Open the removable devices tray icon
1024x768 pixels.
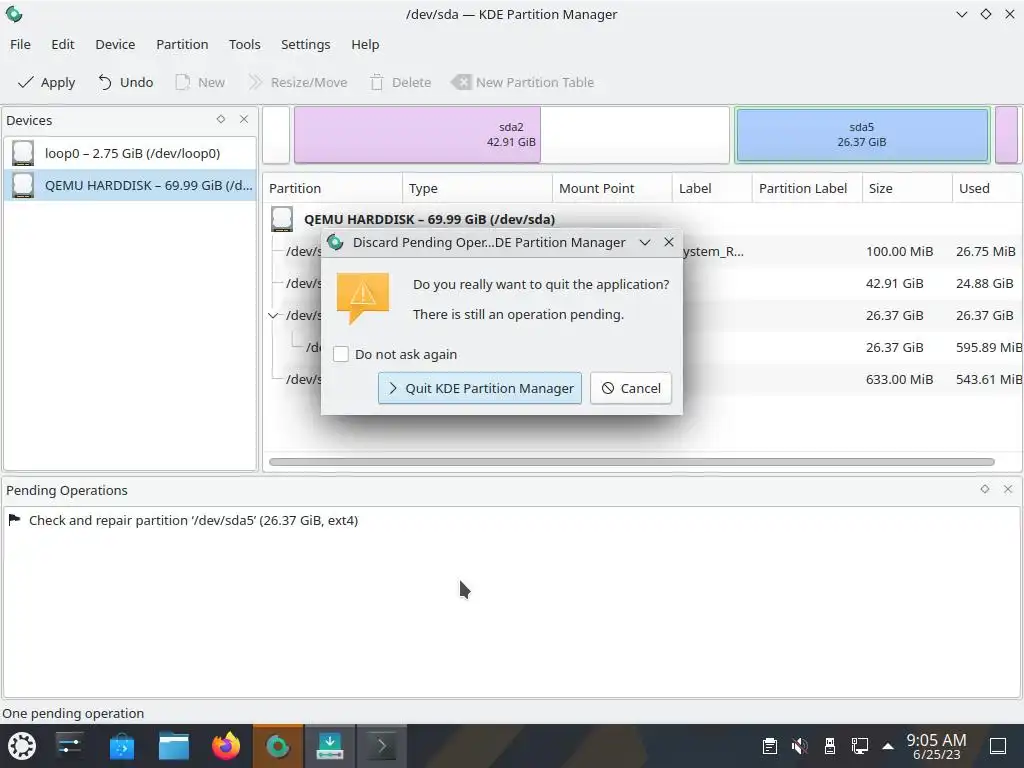(x=829, y=746)
